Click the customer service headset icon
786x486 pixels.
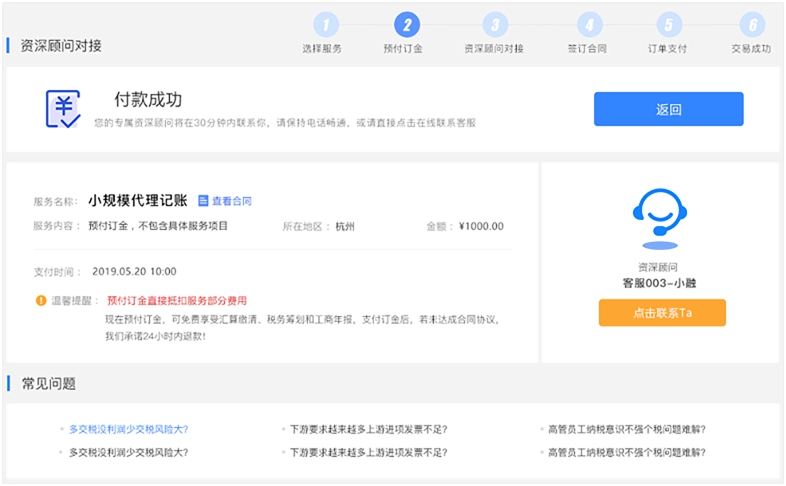pos(660,217)
